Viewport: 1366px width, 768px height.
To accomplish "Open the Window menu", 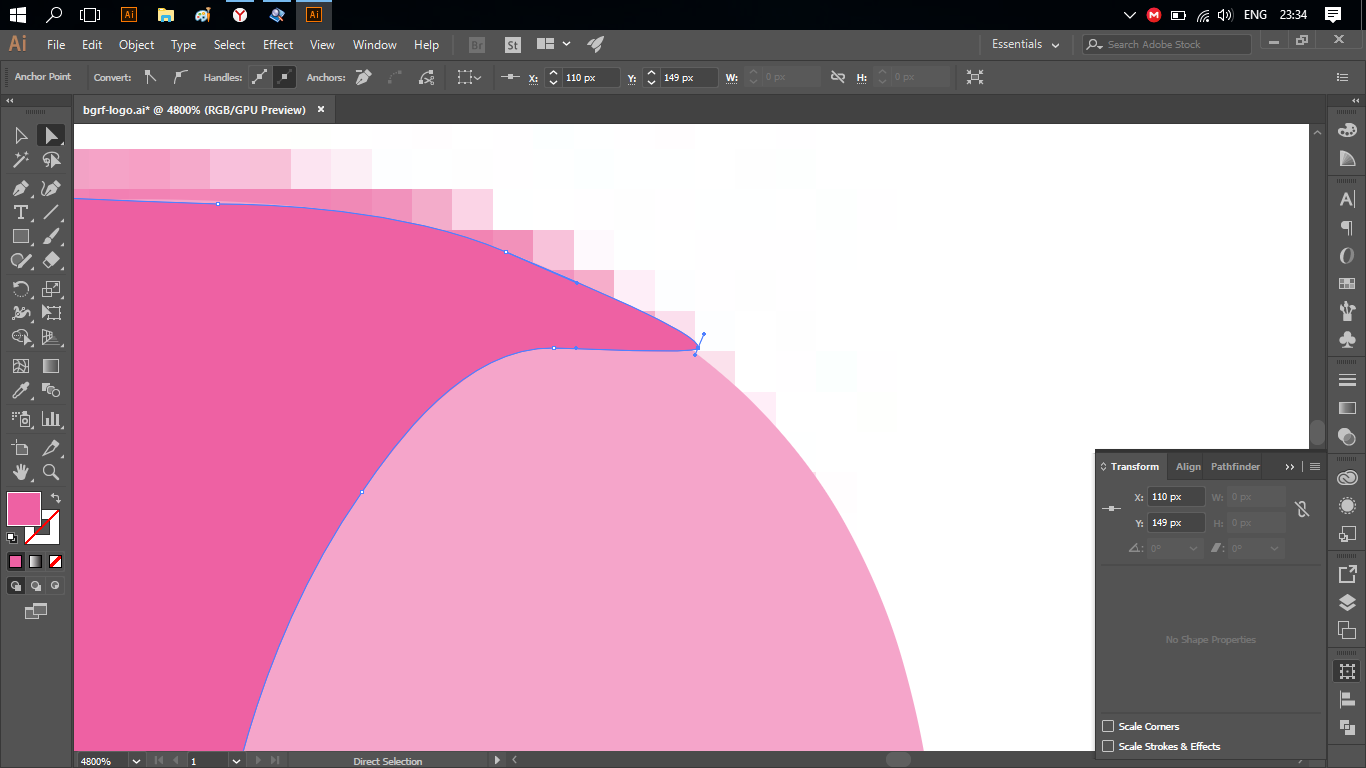I will (375, 45).
